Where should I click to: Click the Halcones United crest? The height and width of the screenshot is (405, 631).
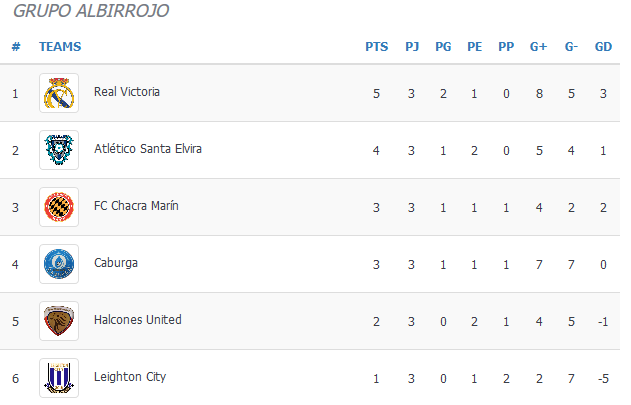tap(59, 321)
